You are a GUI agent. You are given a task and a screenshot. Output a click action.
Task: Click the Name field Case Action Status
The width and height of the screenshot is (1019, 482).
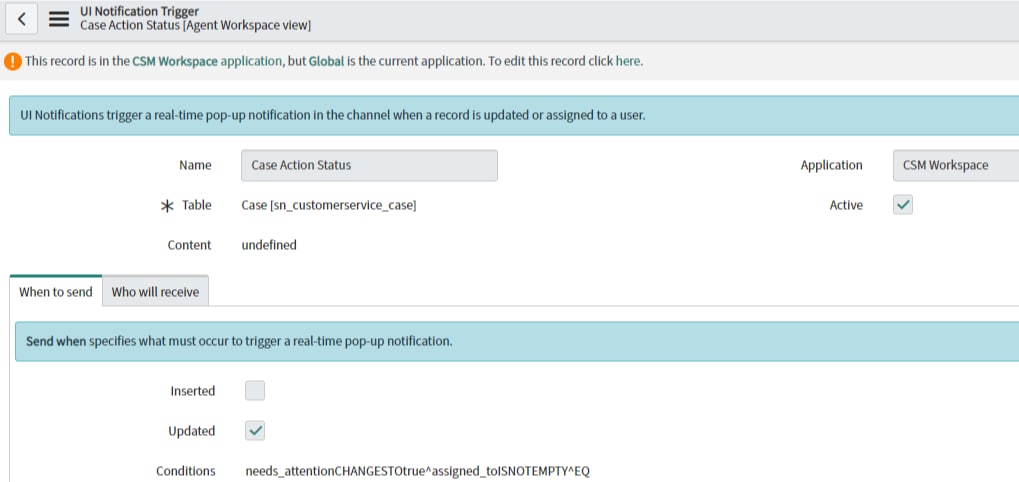click(369, 166)
